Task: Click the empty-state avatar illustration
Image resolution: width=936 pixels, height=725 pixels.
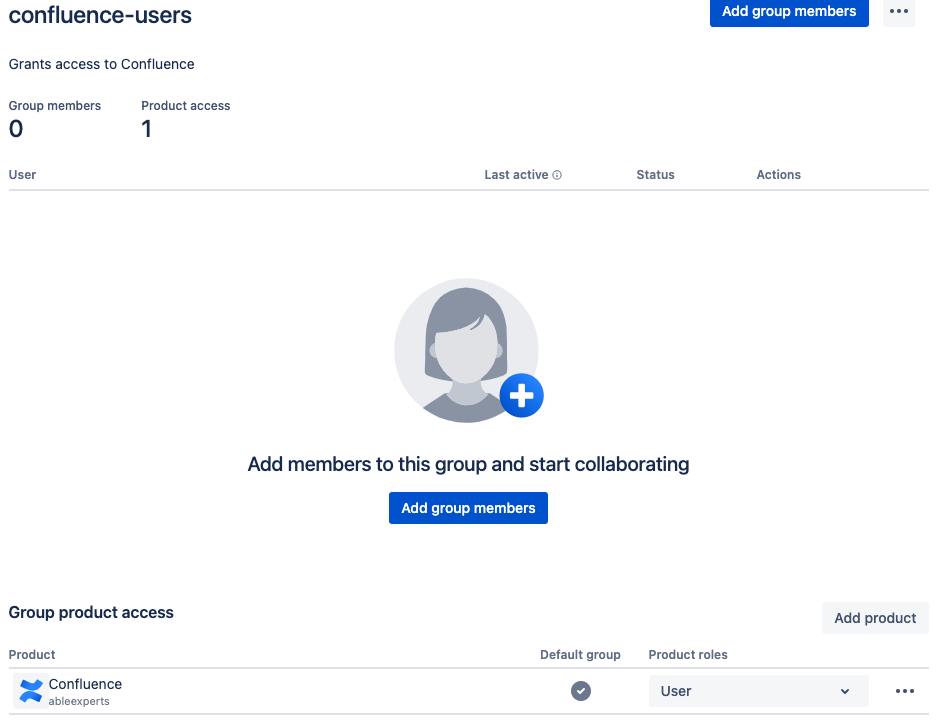Action: 466,350
